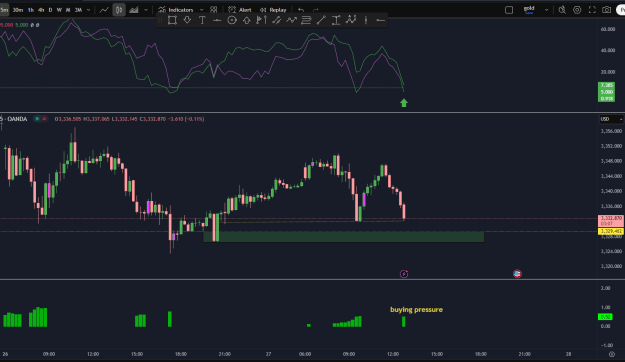Switch to the 4h timeframe

click(41, 10)
